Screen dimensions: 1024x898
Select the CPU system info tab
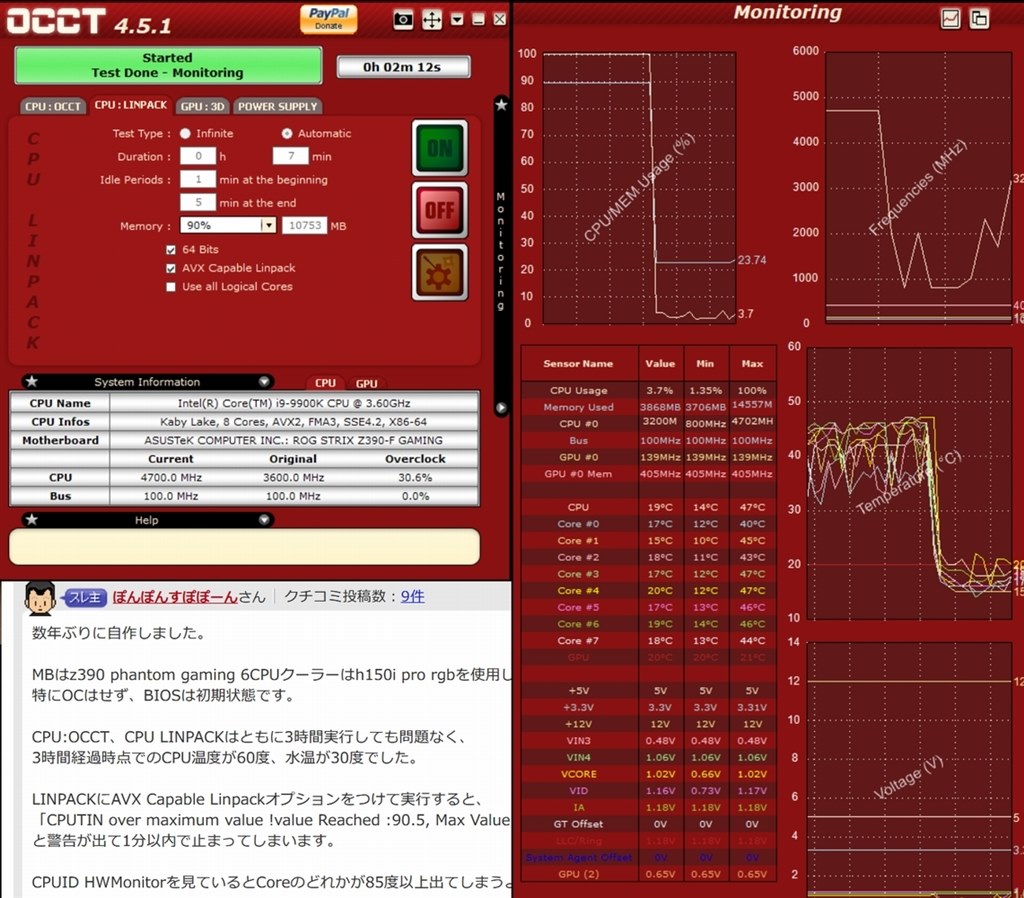tap(325, 383)
